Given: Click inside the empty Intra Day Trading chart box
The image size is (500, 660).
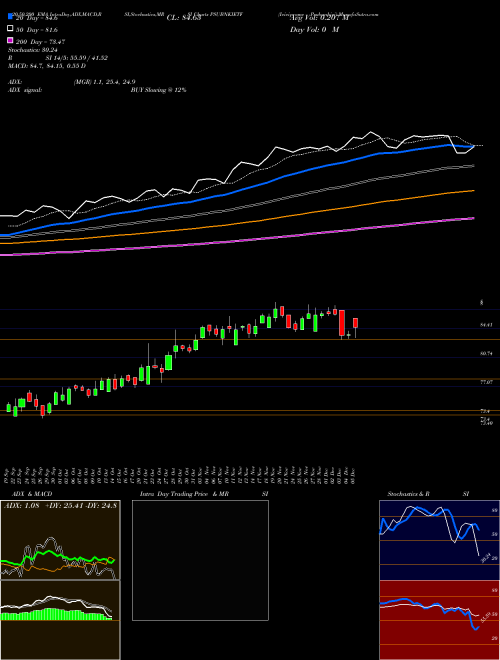Looking at the screenshot, I should click(200, 560).
